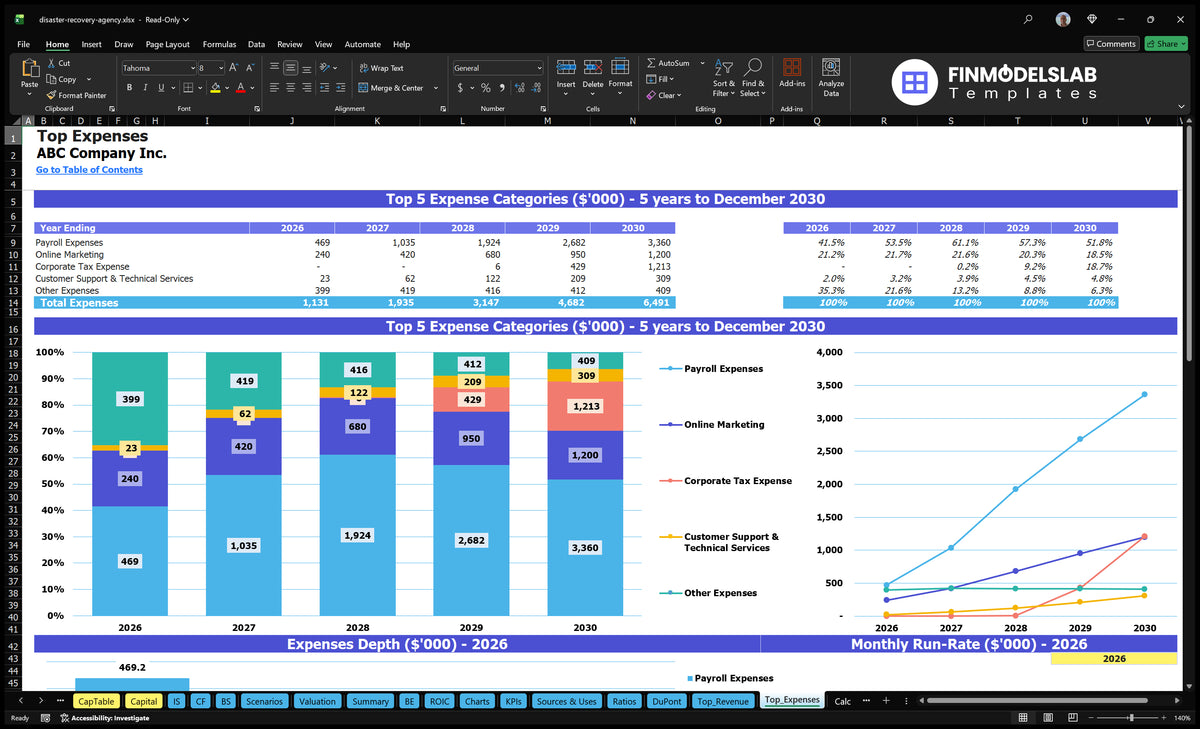Toggle Wrap Text
The width and height of the screenshot is (1200, 729).
point(381,68)
